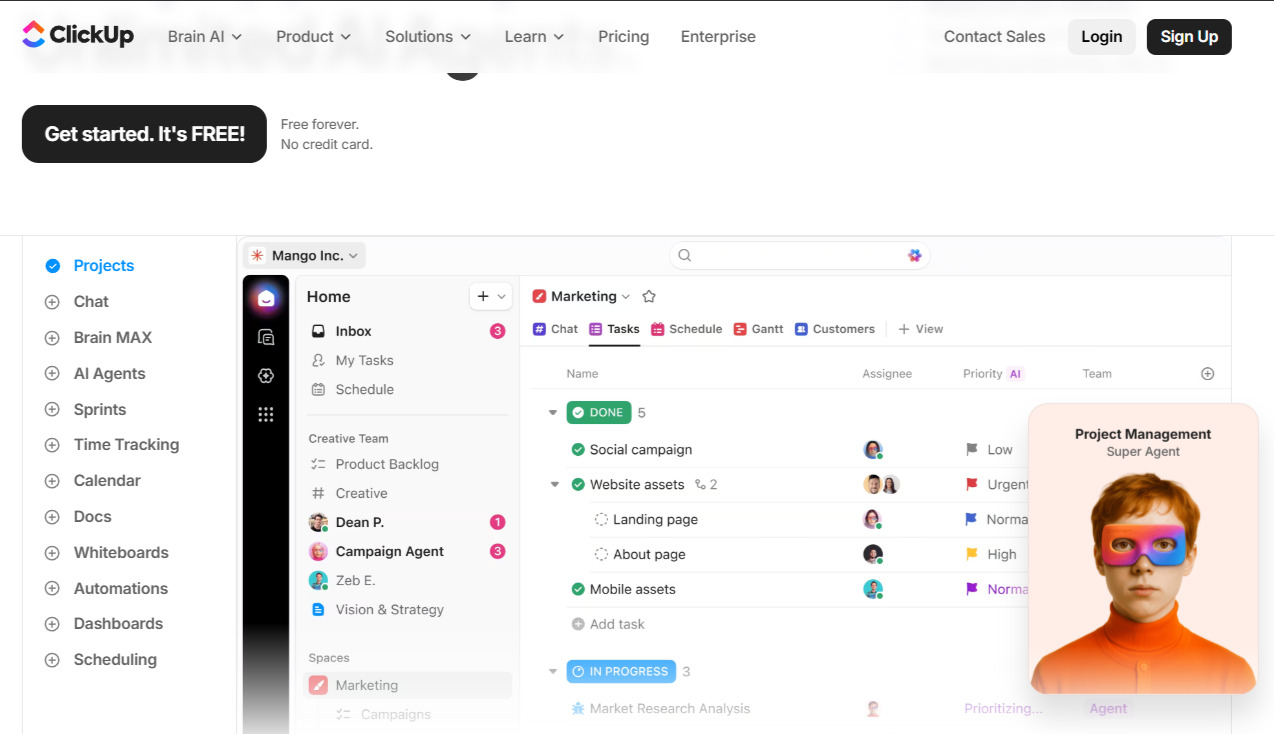Select the Whiteboards feature option
The height and width of the screenshot is (734, 1274).
click(107, 553)
